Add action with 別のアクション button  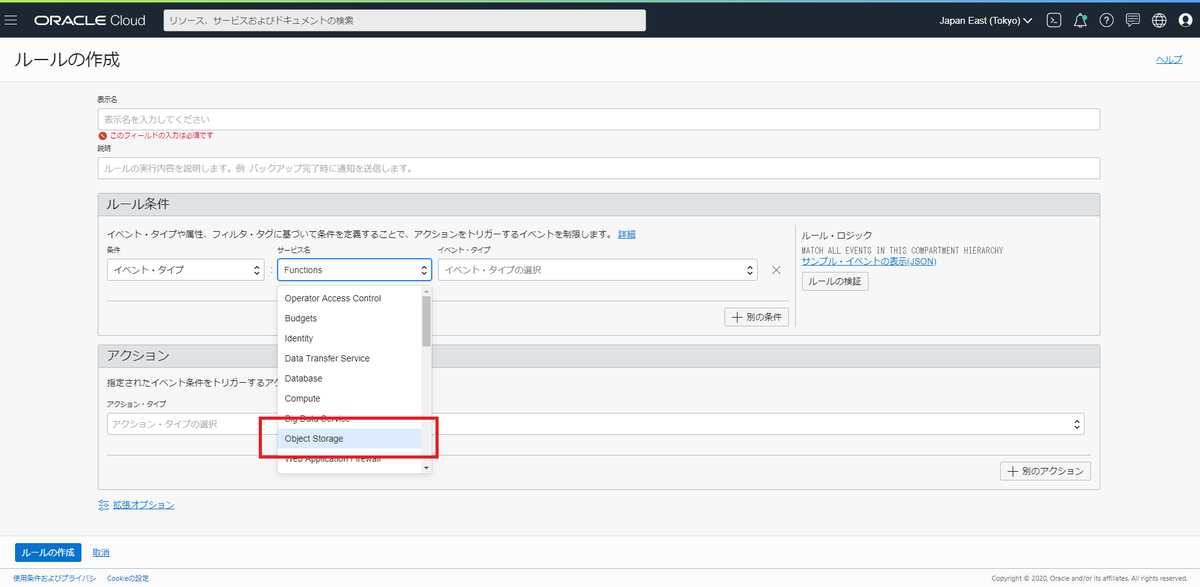pos(1045,471)
